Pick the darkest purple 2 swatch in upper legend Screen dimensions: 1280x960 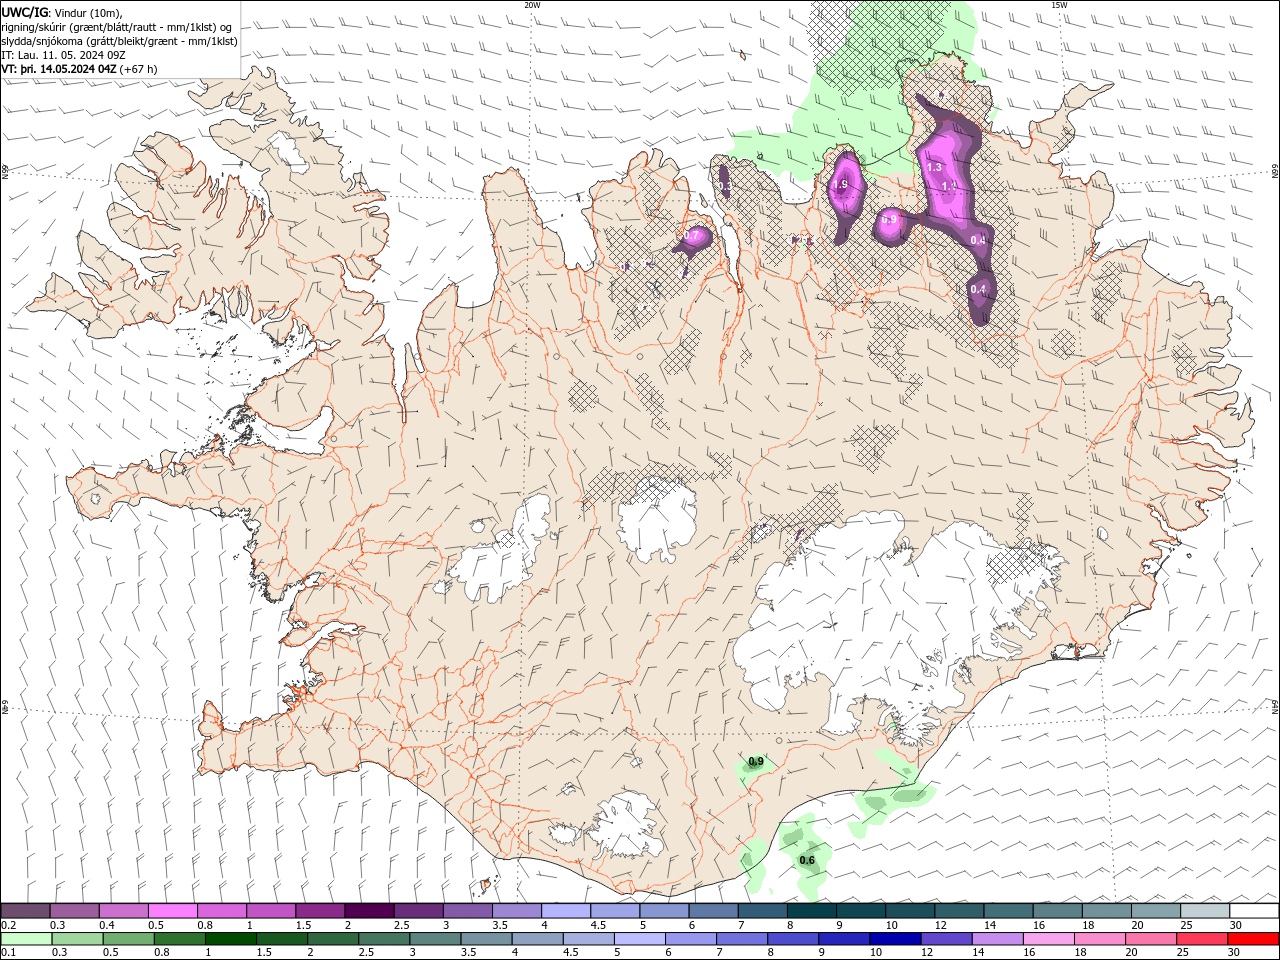coord(369,911)
